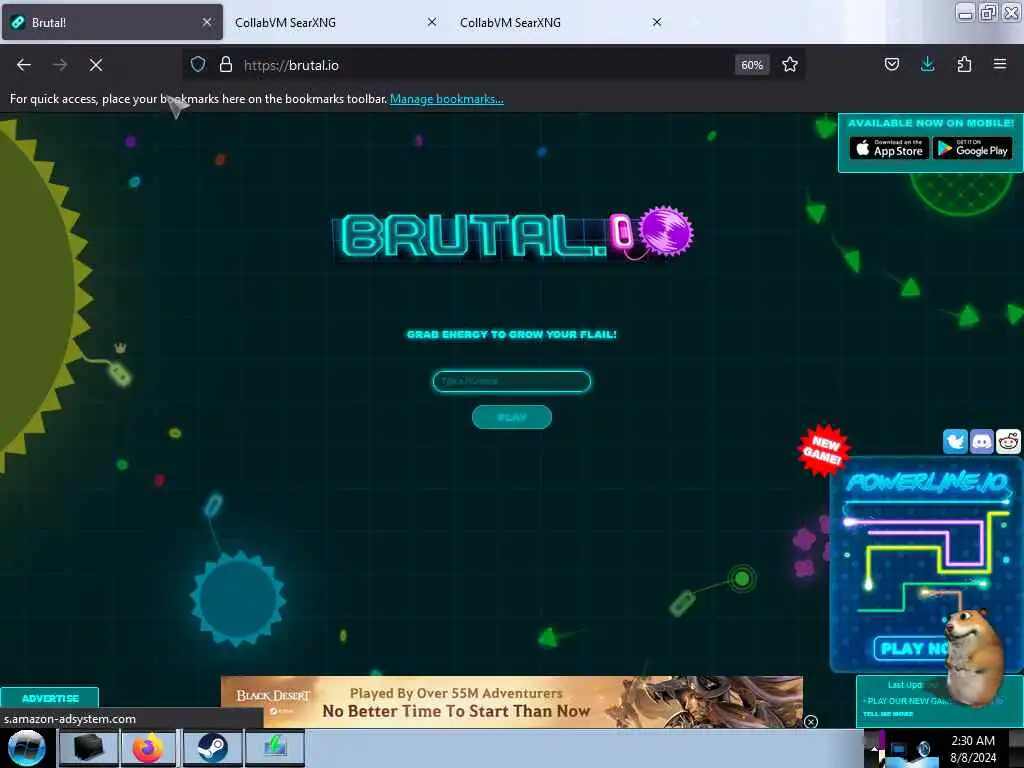The height and width of the screenshot is (768, 1024).
Task: Open the extensions puzzle icon
Action: coord(964,64)
